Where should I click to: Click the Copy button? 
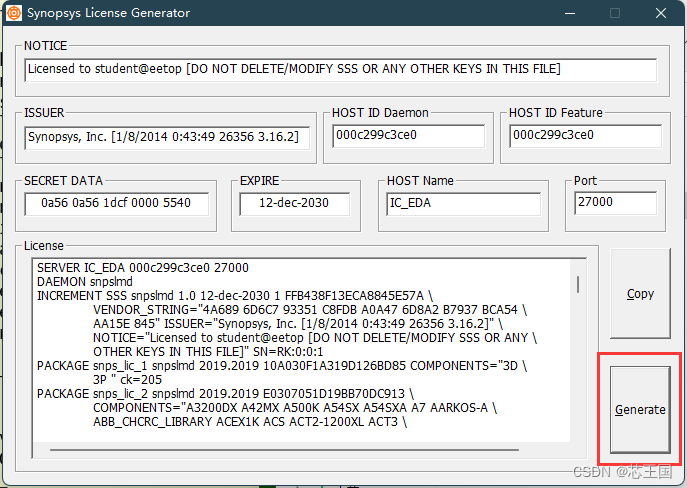point(640,294)
